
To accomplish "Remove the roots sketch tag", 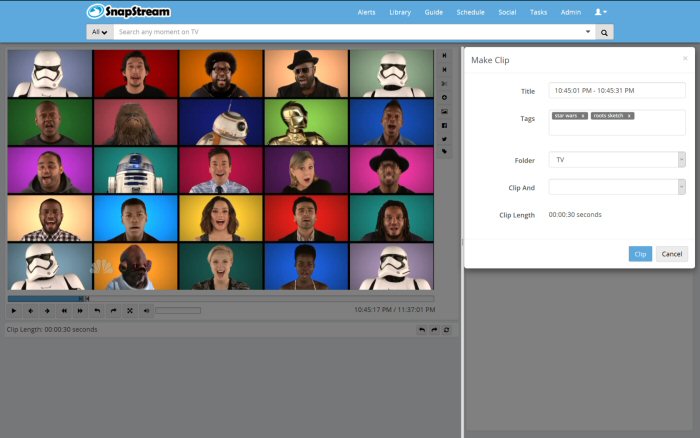I will pyautogui.click(x=629, y=116).
